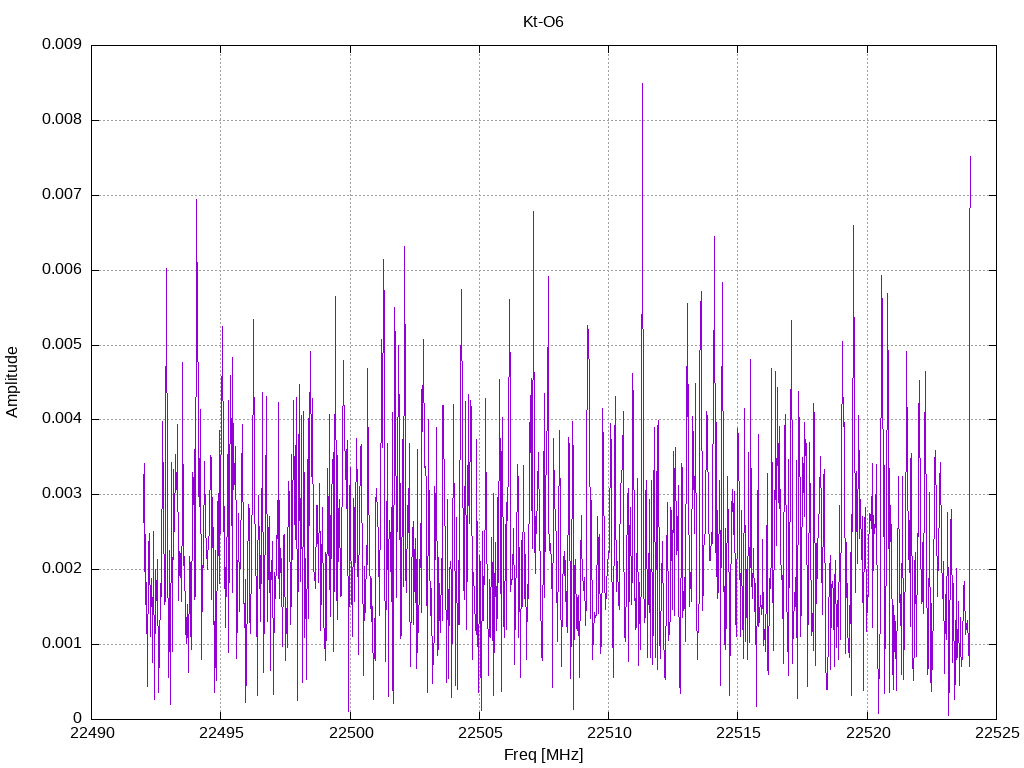Click x-axis tick label 22525
The image size is (1024, 768).
997,733
